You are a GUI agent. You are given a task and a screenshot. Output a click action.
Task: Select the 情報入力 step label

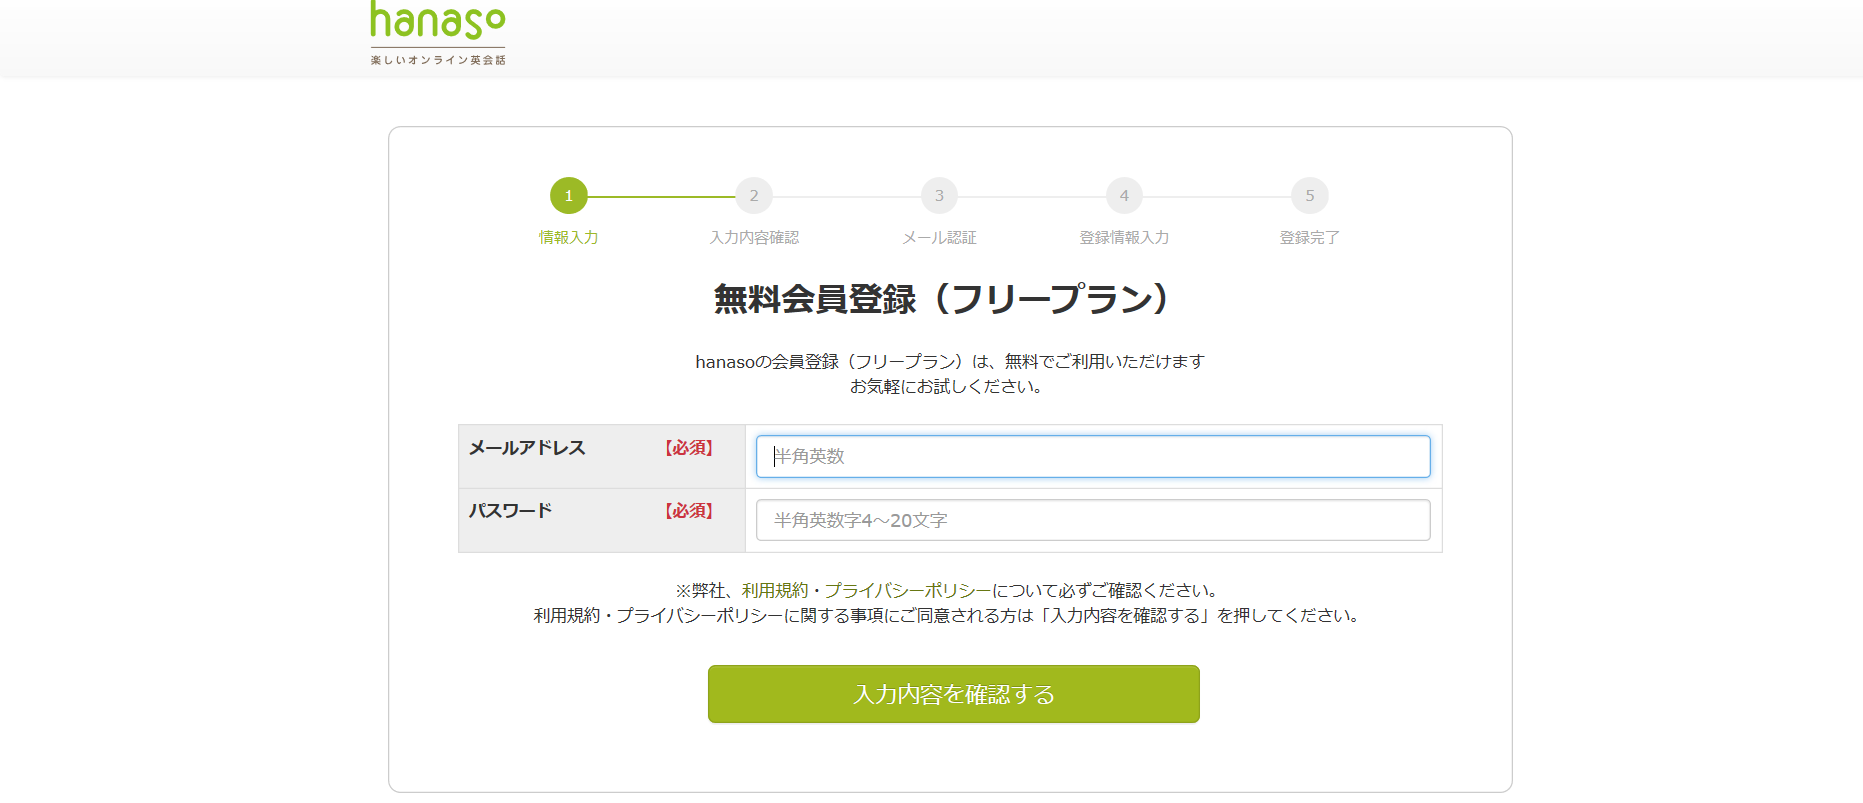click(569, 238)
